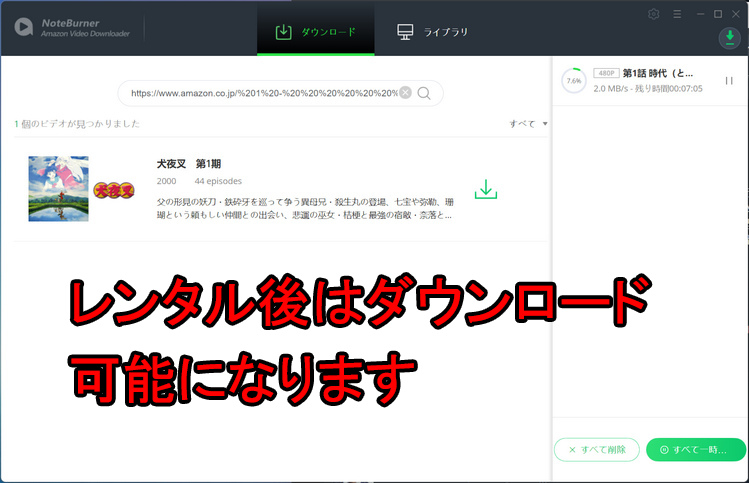Click the 480P quality badge
The width and height of the screenshot is (749, 483).
(x=606, y=73)
